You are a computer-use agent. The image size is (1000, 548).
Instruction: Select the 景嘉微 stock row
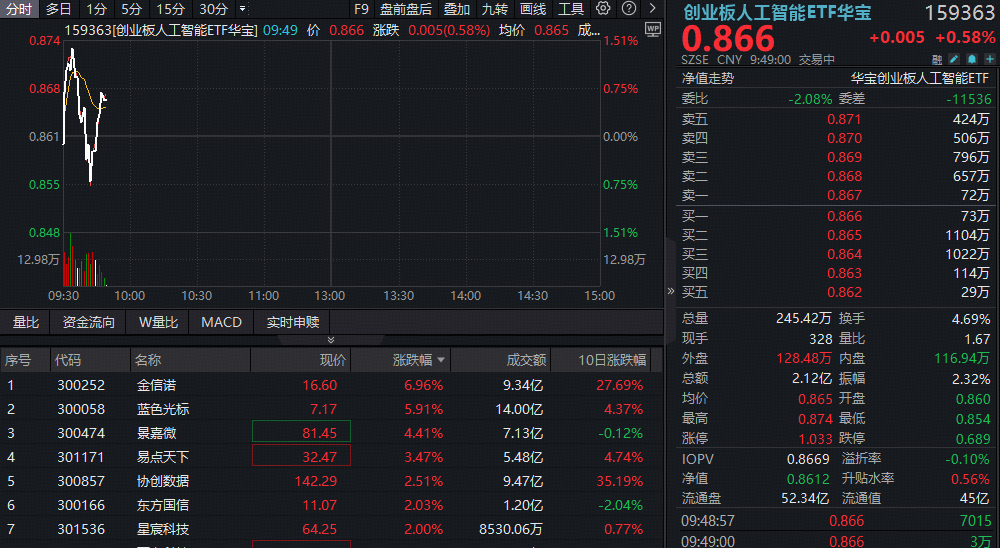point(331,433)
